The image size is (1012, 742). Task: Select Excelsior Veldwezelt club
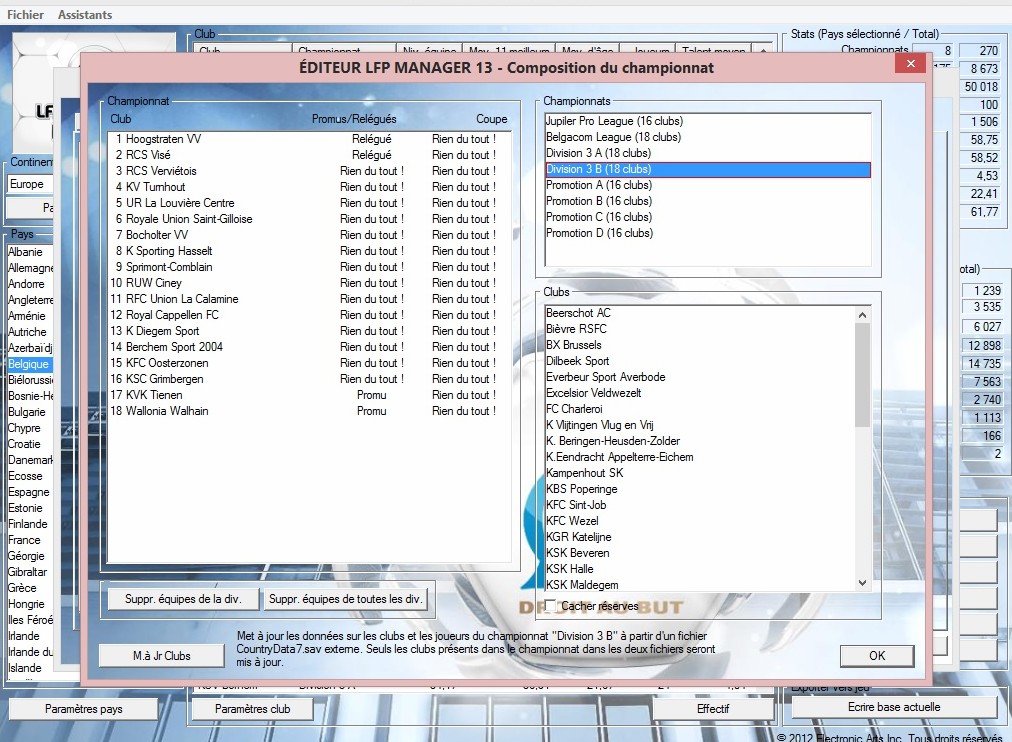tap(700, 393)
